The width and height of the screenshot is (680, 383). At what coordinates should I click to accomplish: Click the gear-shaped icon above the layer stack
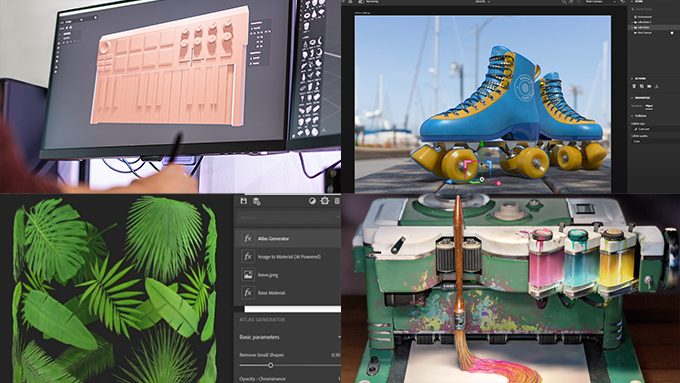[x=325, y=201]
